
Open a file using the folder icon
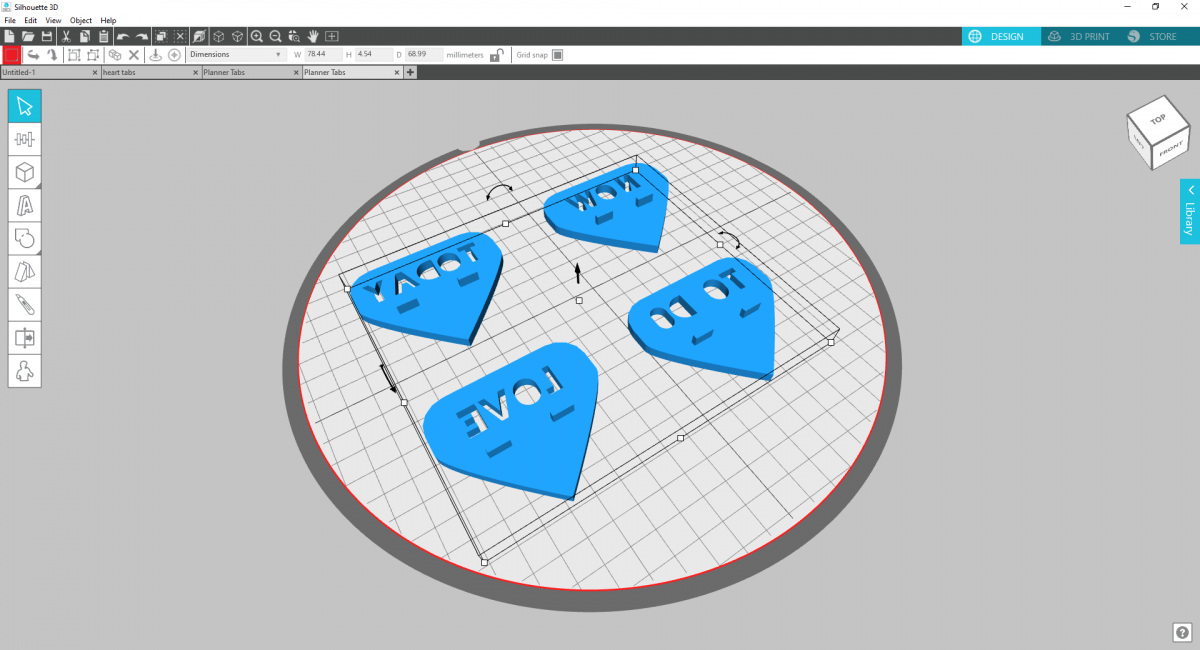coord(28,36)
